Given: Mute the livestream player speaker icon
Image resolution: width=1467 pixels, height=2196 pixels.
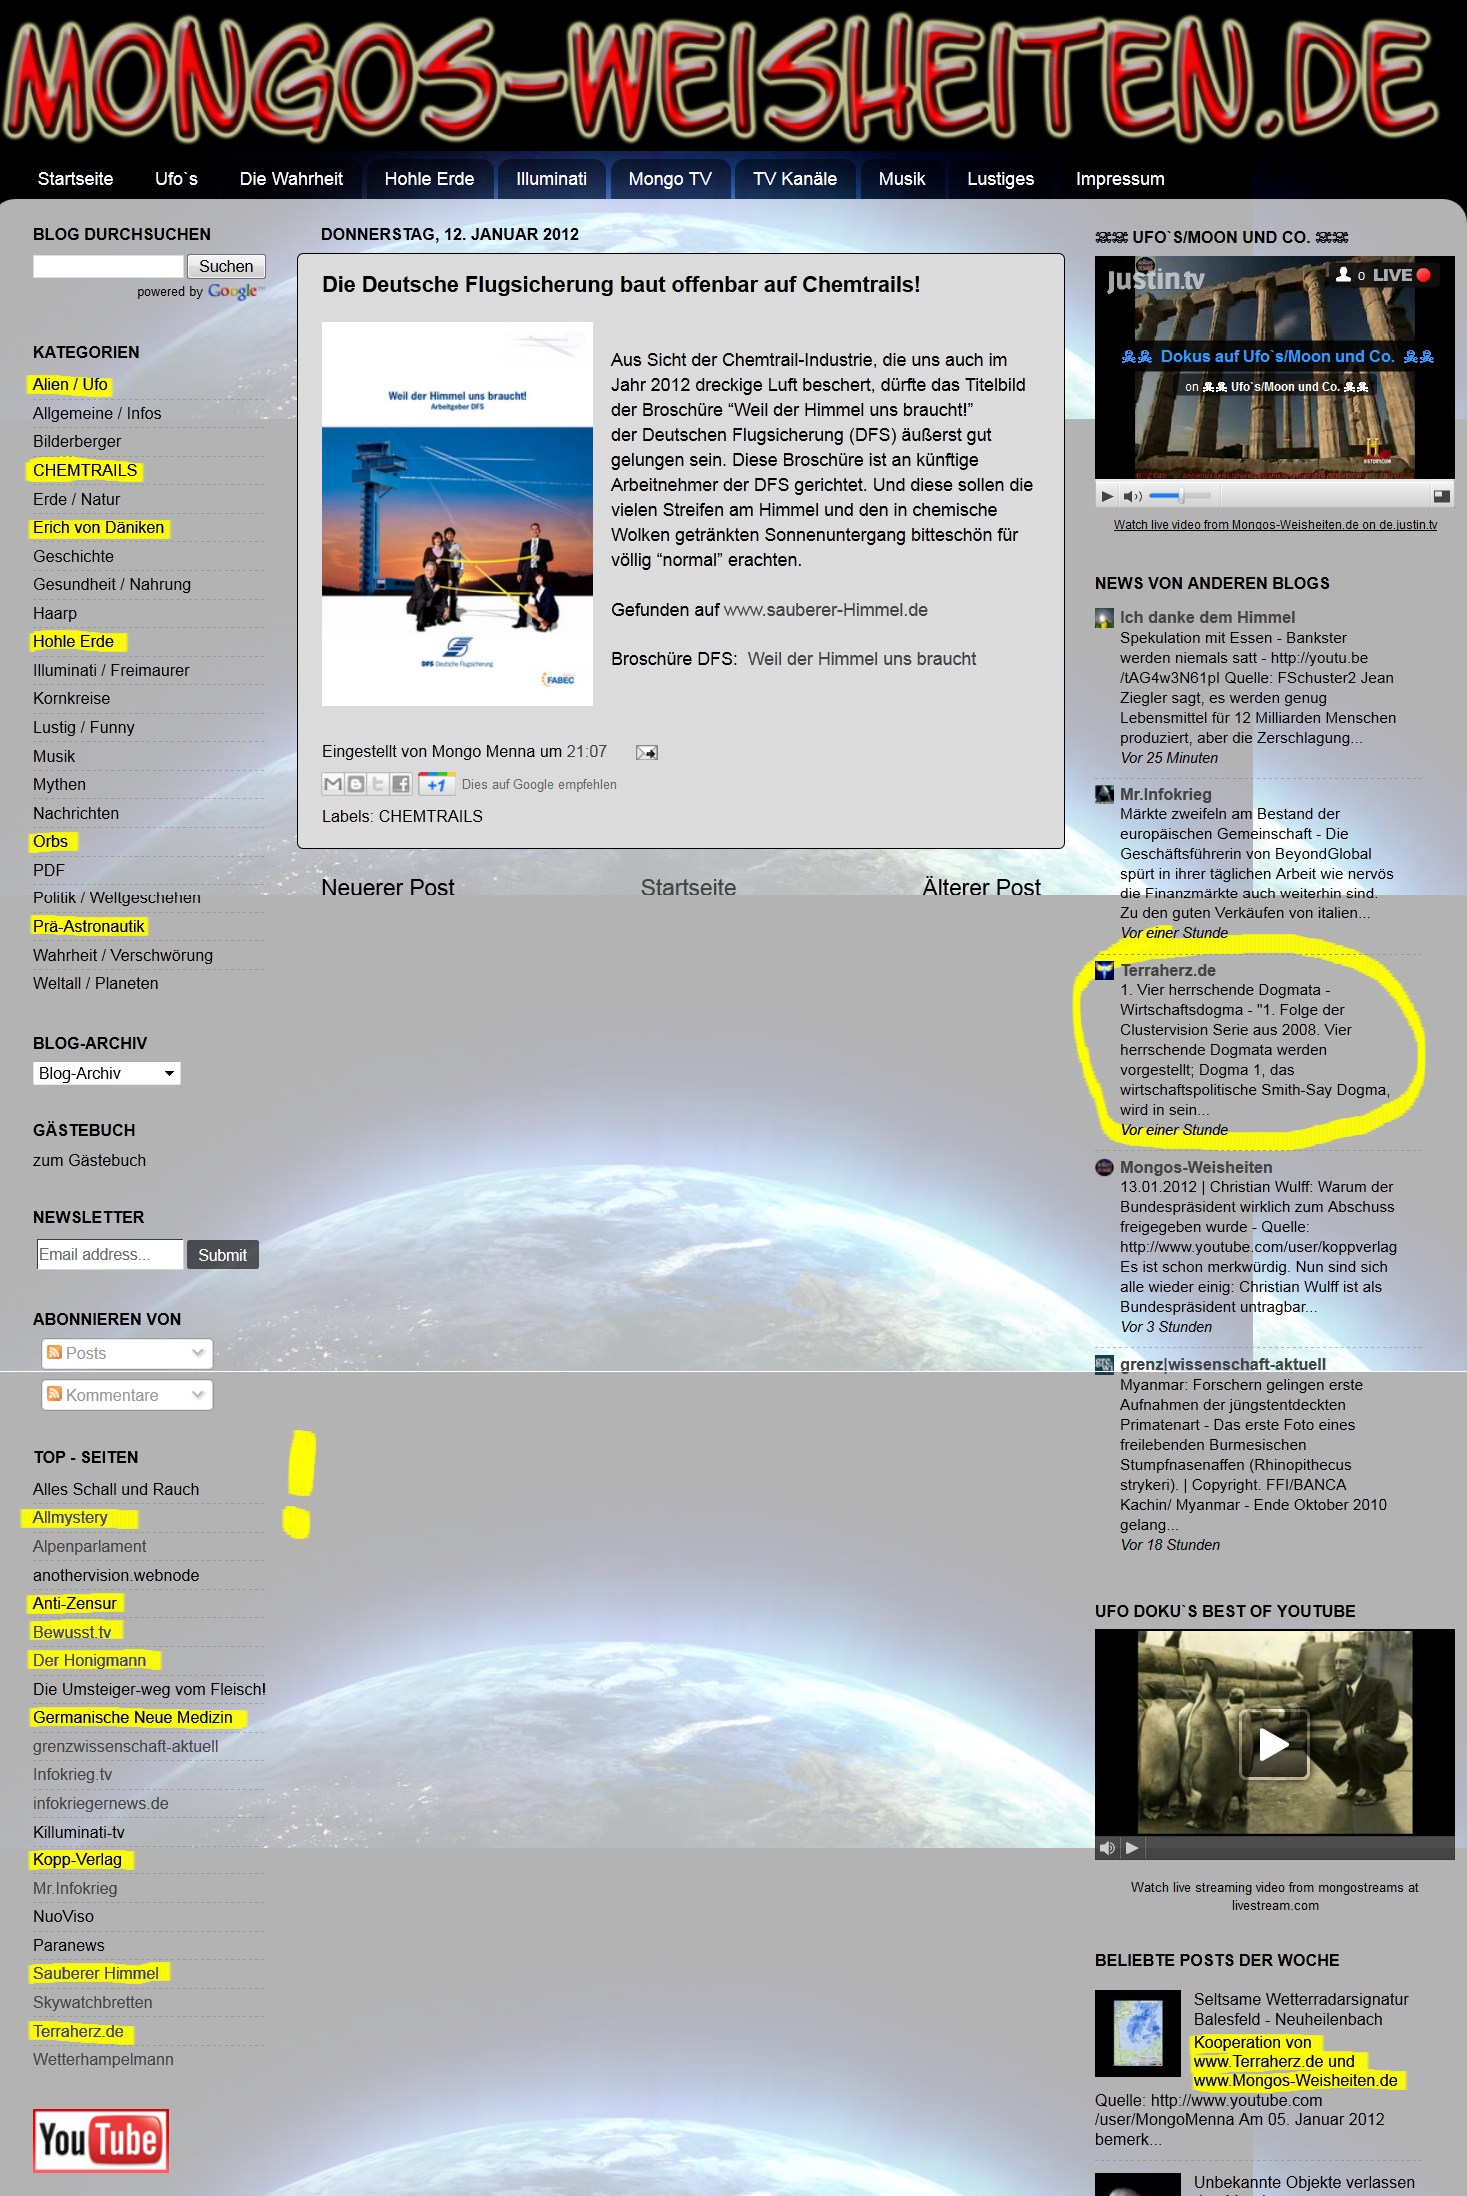Looking at the screenshot, I should coord(1107,1848).
